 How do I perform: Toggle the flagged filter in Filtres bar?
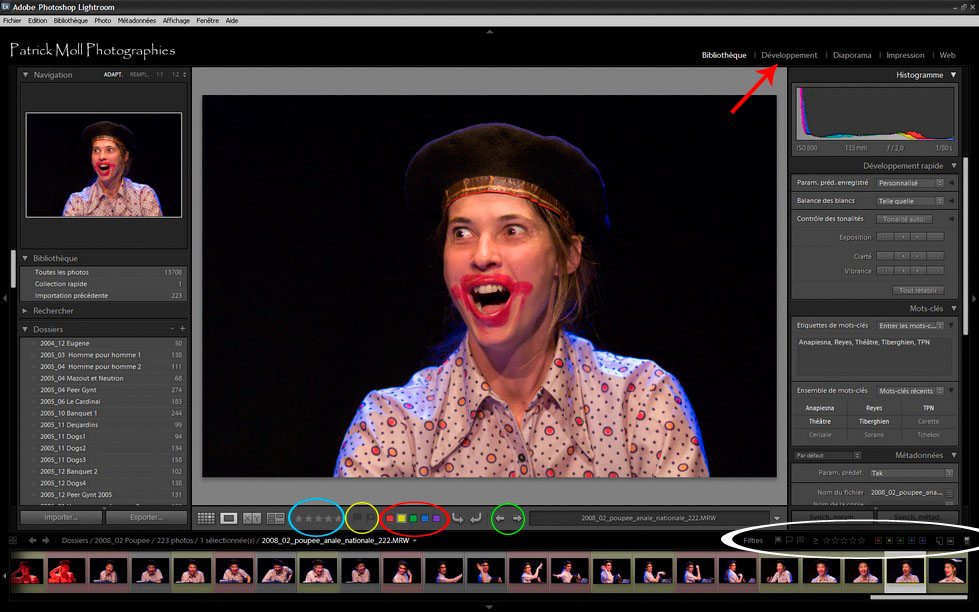(x=778, y=541)
